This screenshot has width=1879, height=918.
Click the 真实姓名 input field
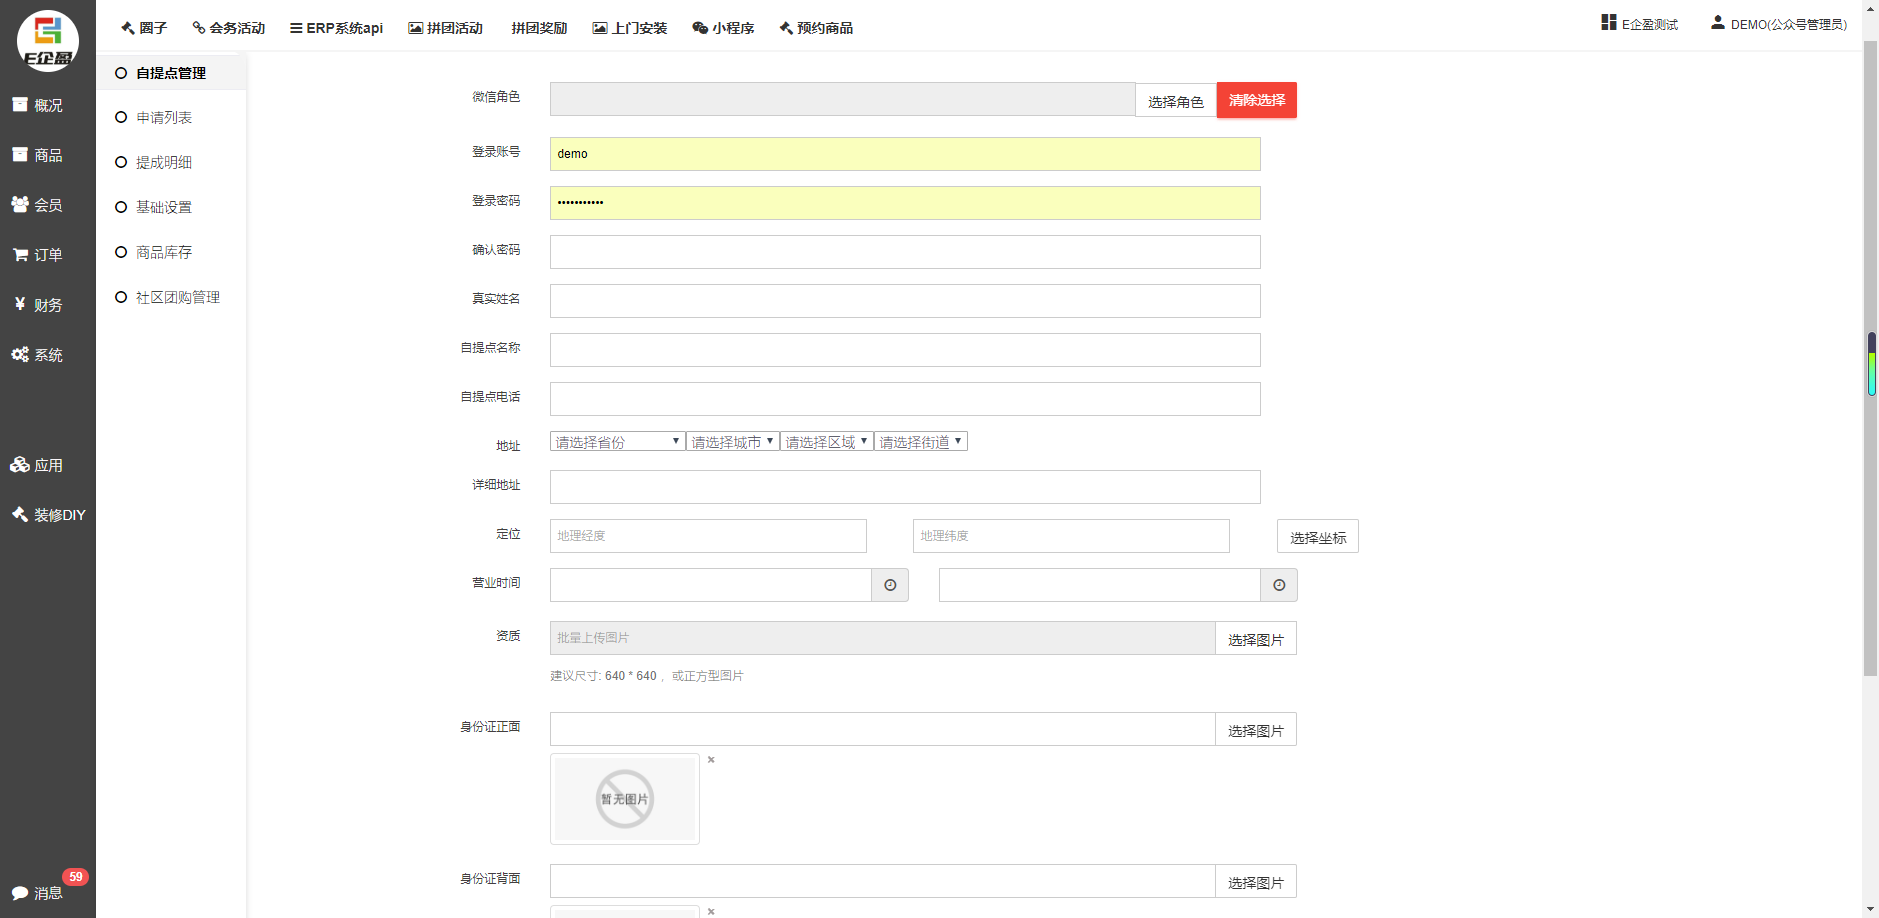[904, 301]
